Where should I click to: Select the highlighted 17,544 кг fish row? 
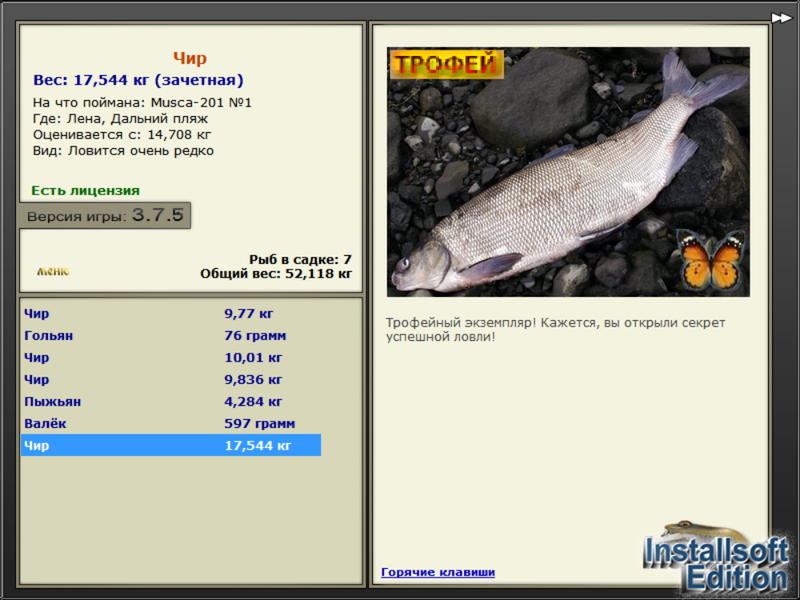(x=171, y=445)
